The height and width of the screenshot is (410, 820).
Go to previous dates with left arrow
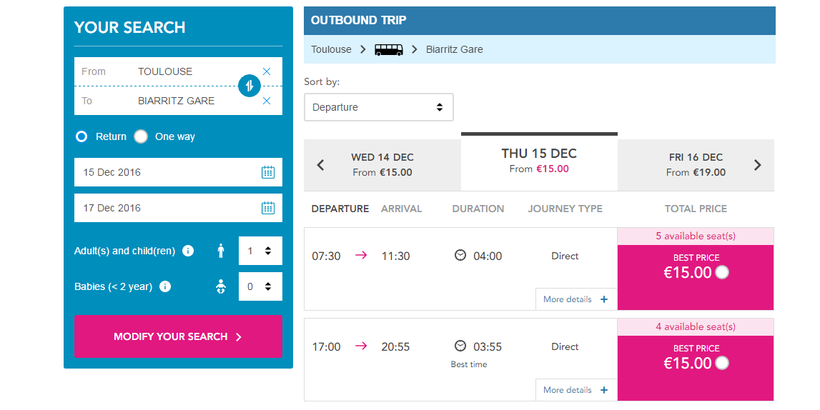coord(320,165)
